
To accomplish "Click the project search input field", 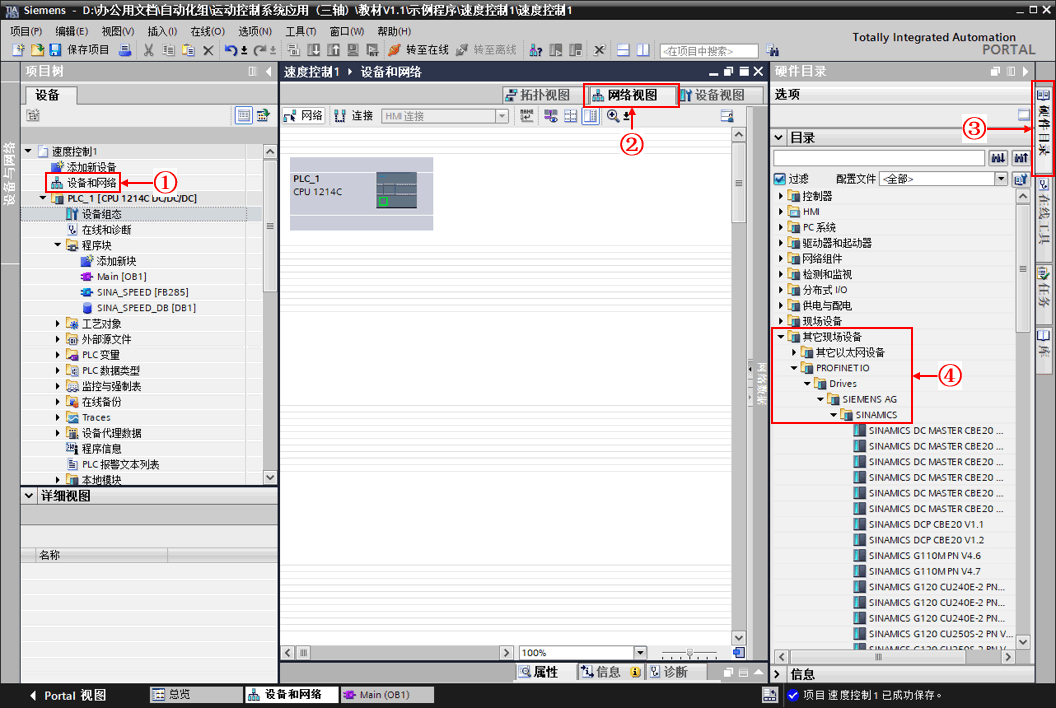I will pyautogui.click(x=709, y=51).
